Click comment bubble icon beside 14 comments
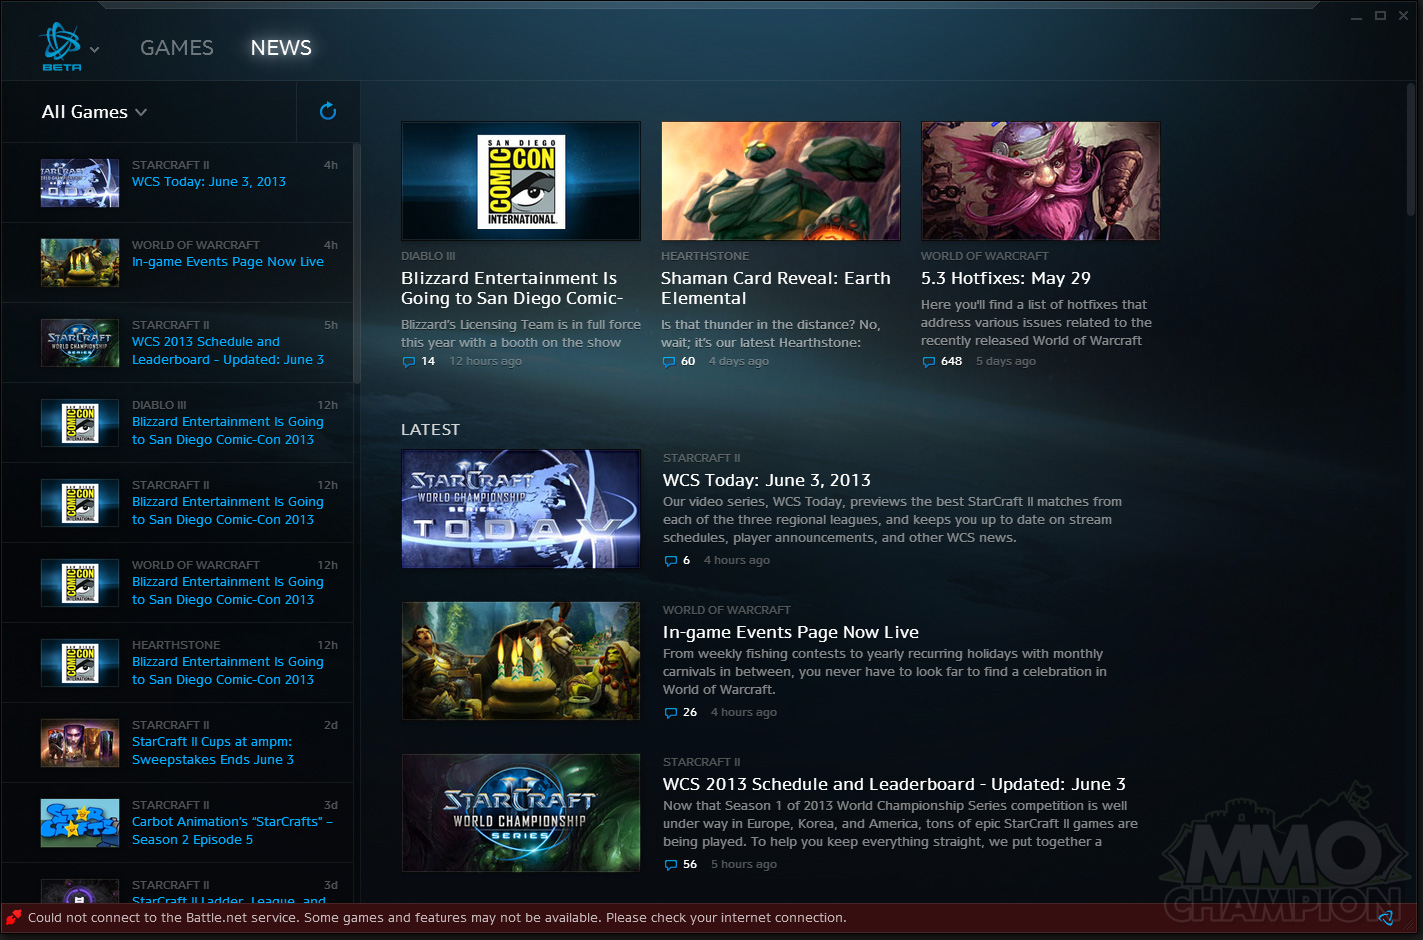 408,362
